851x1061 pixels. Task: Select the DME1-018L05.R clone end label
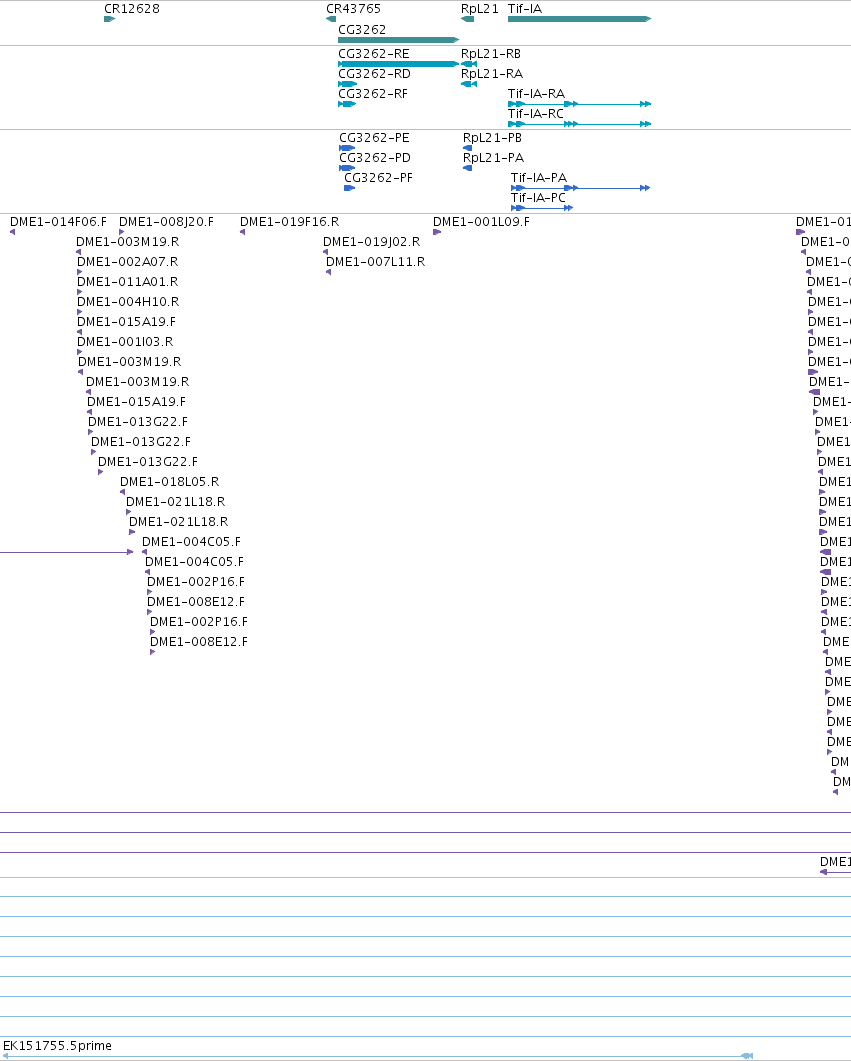[x=170, y=481]
